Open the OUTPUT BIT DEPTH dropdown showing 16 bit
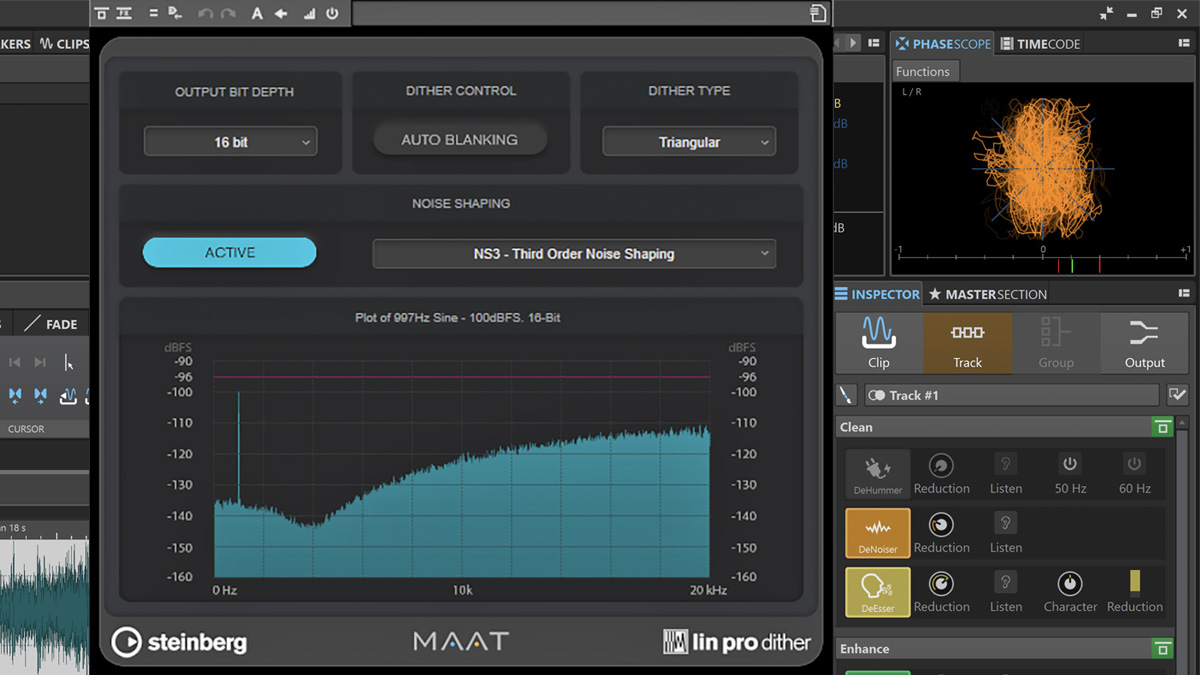This screenshot has width=1200, height=675. click(x=229, y=141)
